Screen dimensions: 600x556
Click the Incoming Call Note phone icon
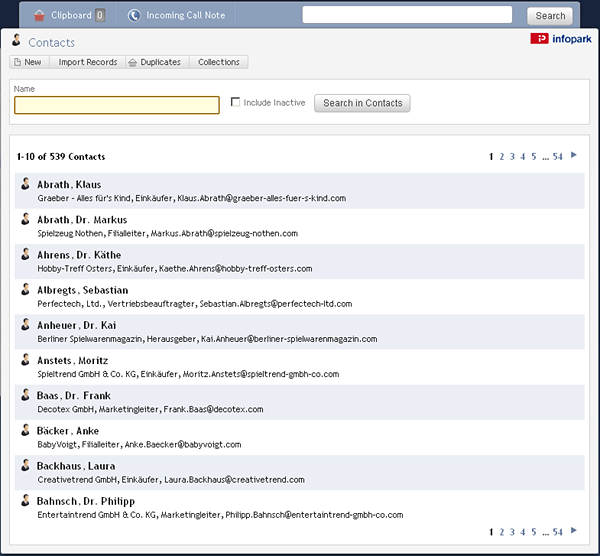134,15
